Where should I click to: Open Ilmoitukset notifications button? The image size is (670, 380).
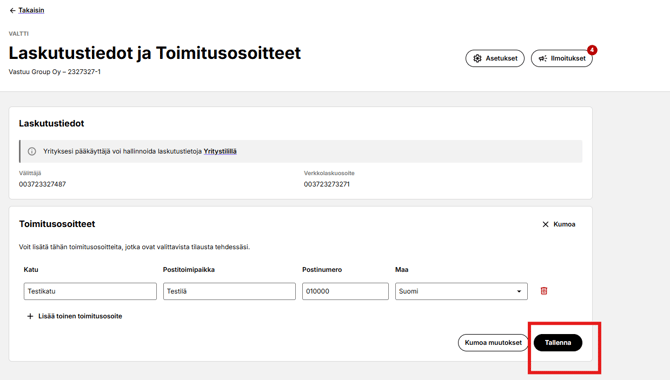point(561,59)
